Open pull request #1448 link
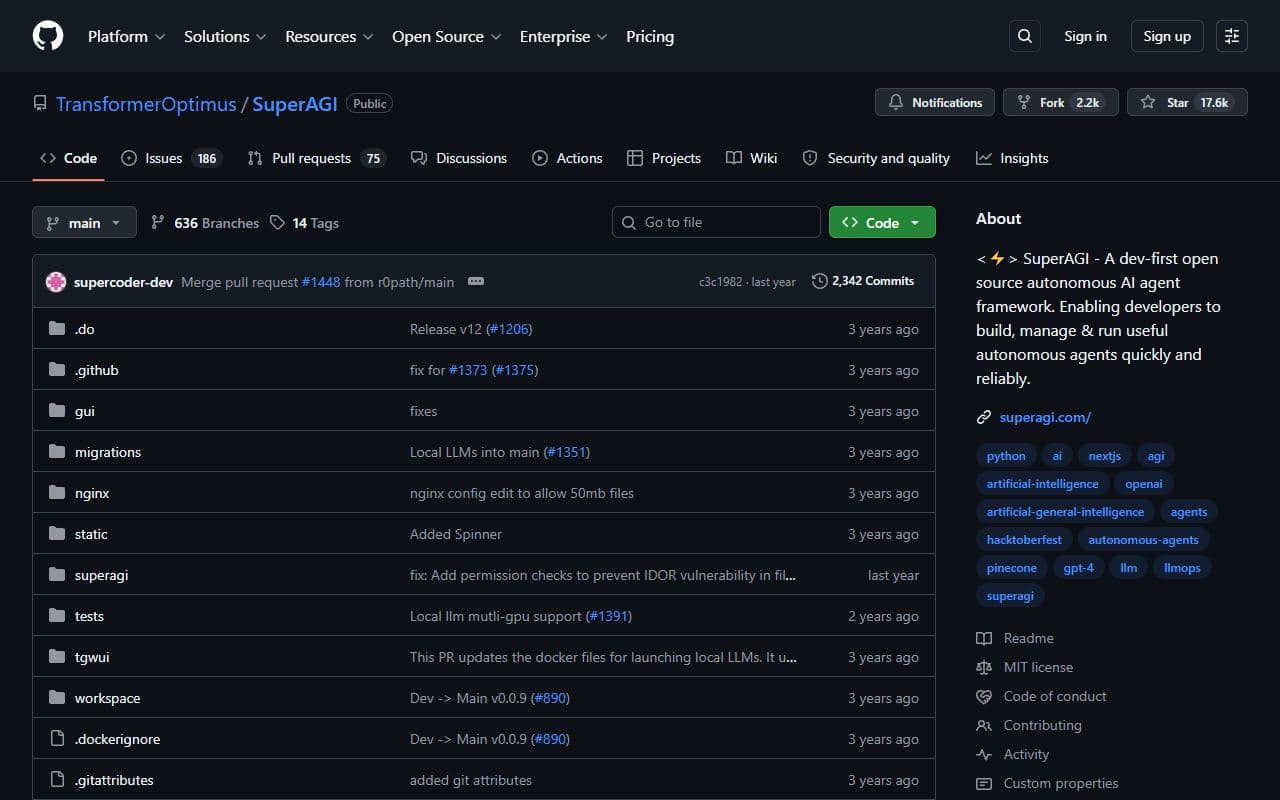This screenshot has height=800, width=1280. tap(321, 282)
